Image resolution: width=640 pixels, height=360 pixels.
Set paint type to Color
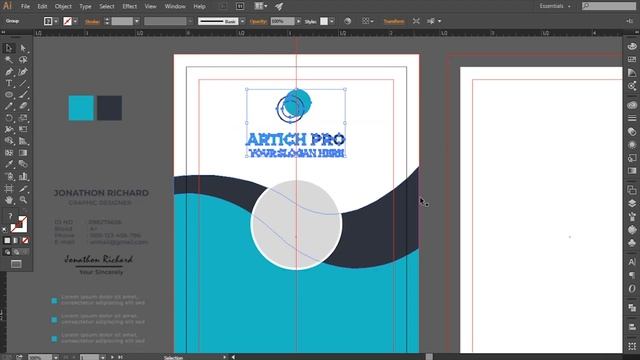pos(7,240)
